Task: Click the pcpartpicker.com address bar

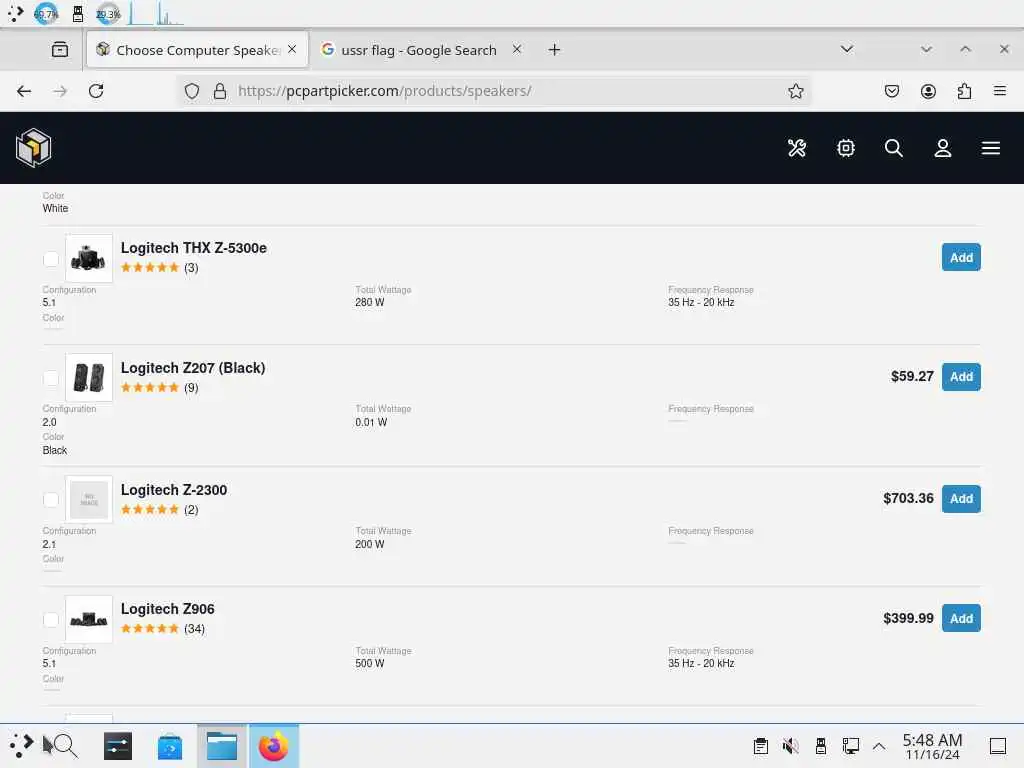Action: [x=496, y=91]
